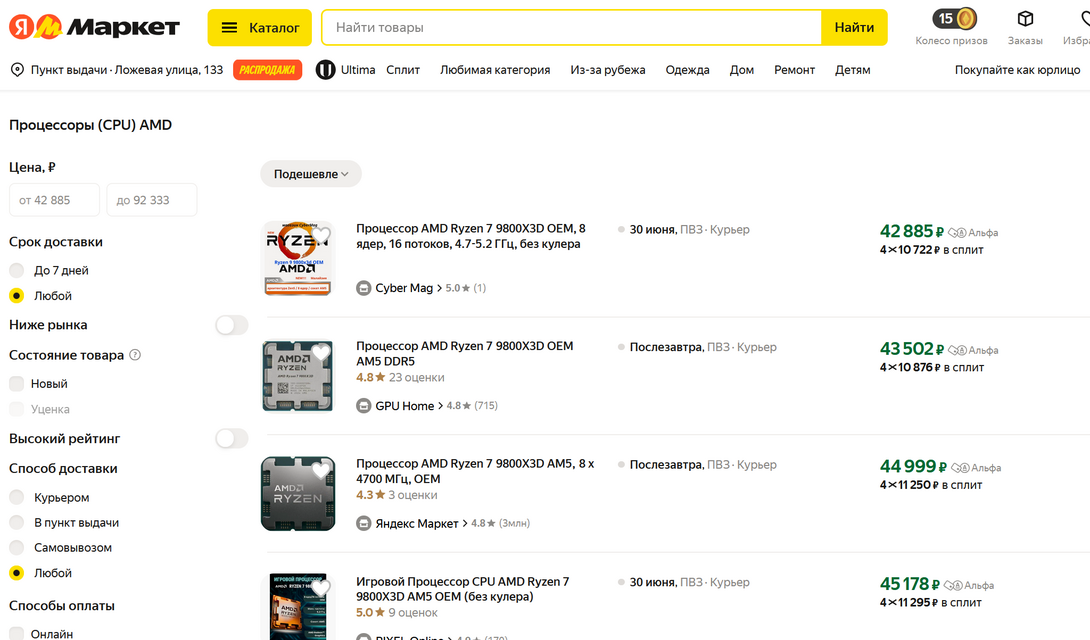Enable the Ниже рынка toggle
The image size is (1090, 640).
[231, 325]
